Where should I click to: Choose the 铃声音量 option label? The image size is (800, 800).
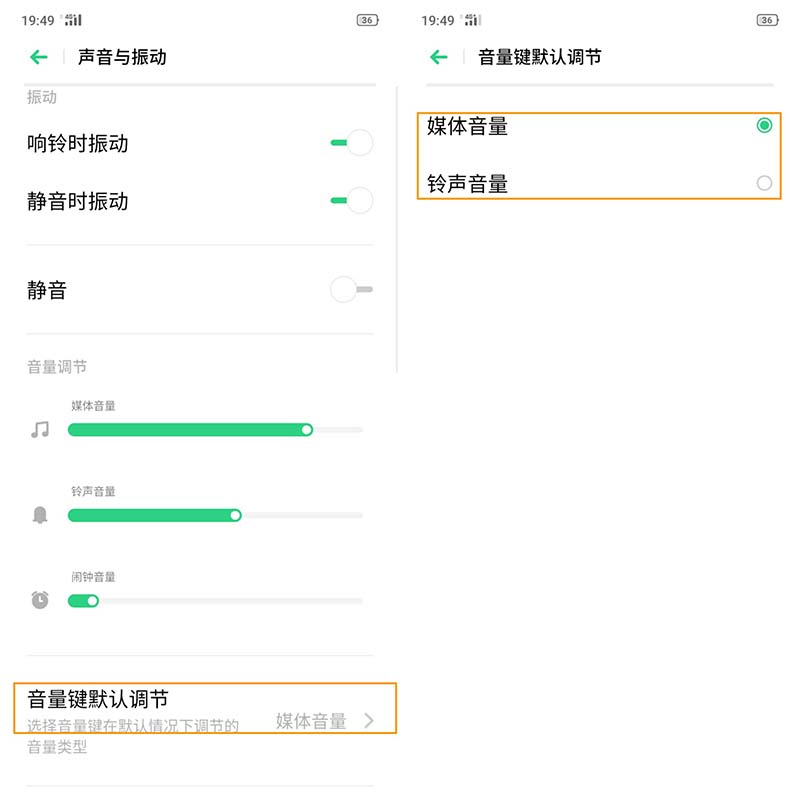[468, 184]
